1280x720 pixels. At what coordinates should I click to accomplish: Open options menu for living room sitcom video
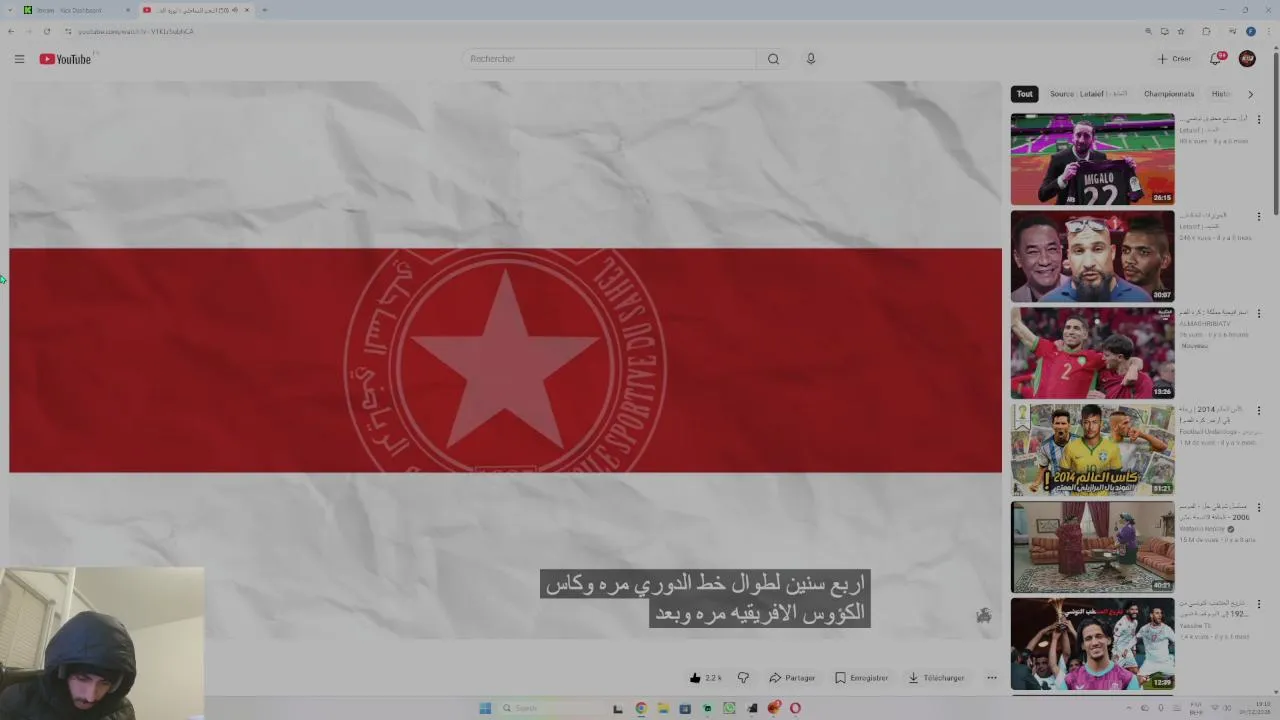tap(1259, 507)
